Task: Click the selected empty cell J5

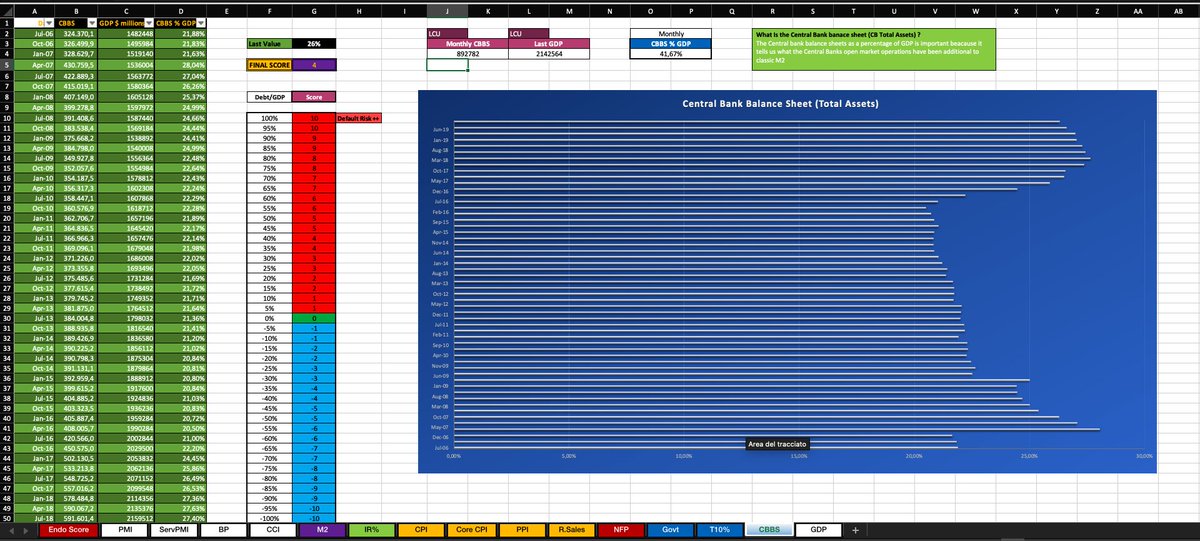Action: point(446,65)
